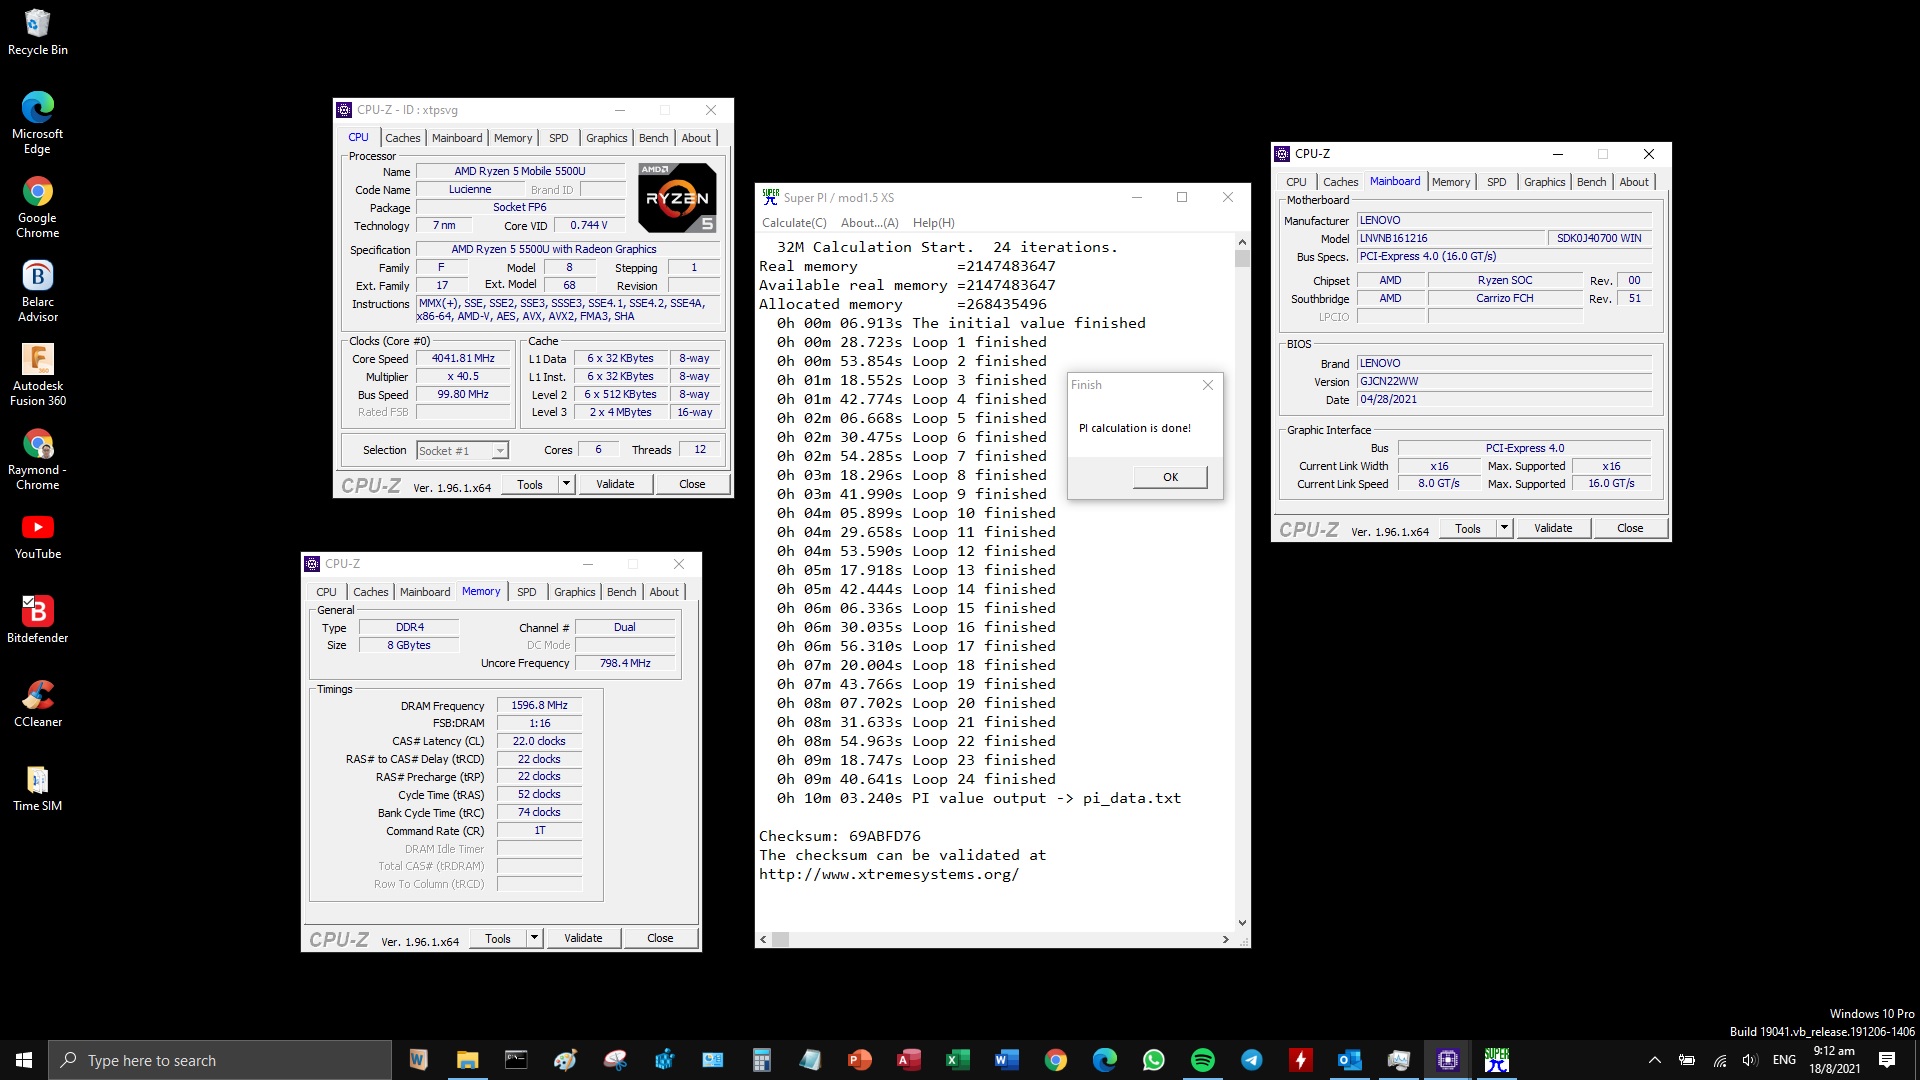
Task: Open Outlook from taskbar
Action: (1350, 1060)
